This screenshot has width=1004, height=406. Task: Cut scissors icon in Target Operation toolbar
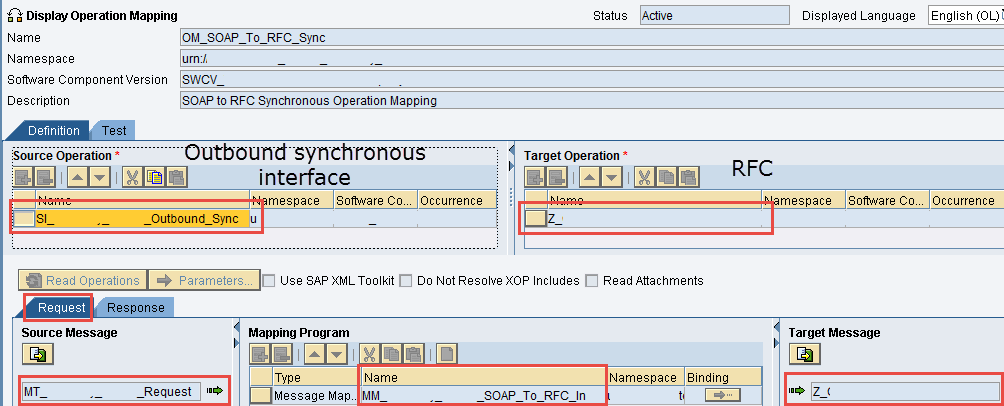645,177
